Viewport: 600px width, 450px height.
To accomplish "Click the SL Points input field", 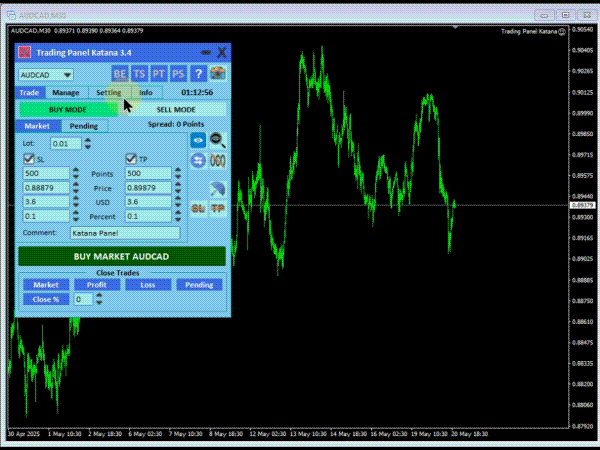I will point(46,173).
